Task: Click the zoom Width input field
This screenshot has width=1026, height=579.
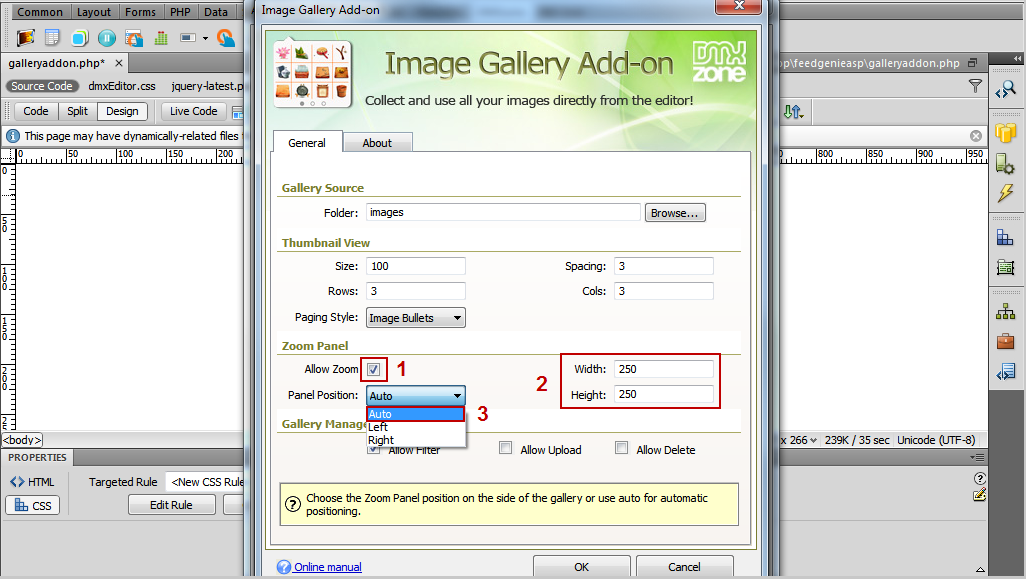Action: pyautogui.click(x=663, y=369)
